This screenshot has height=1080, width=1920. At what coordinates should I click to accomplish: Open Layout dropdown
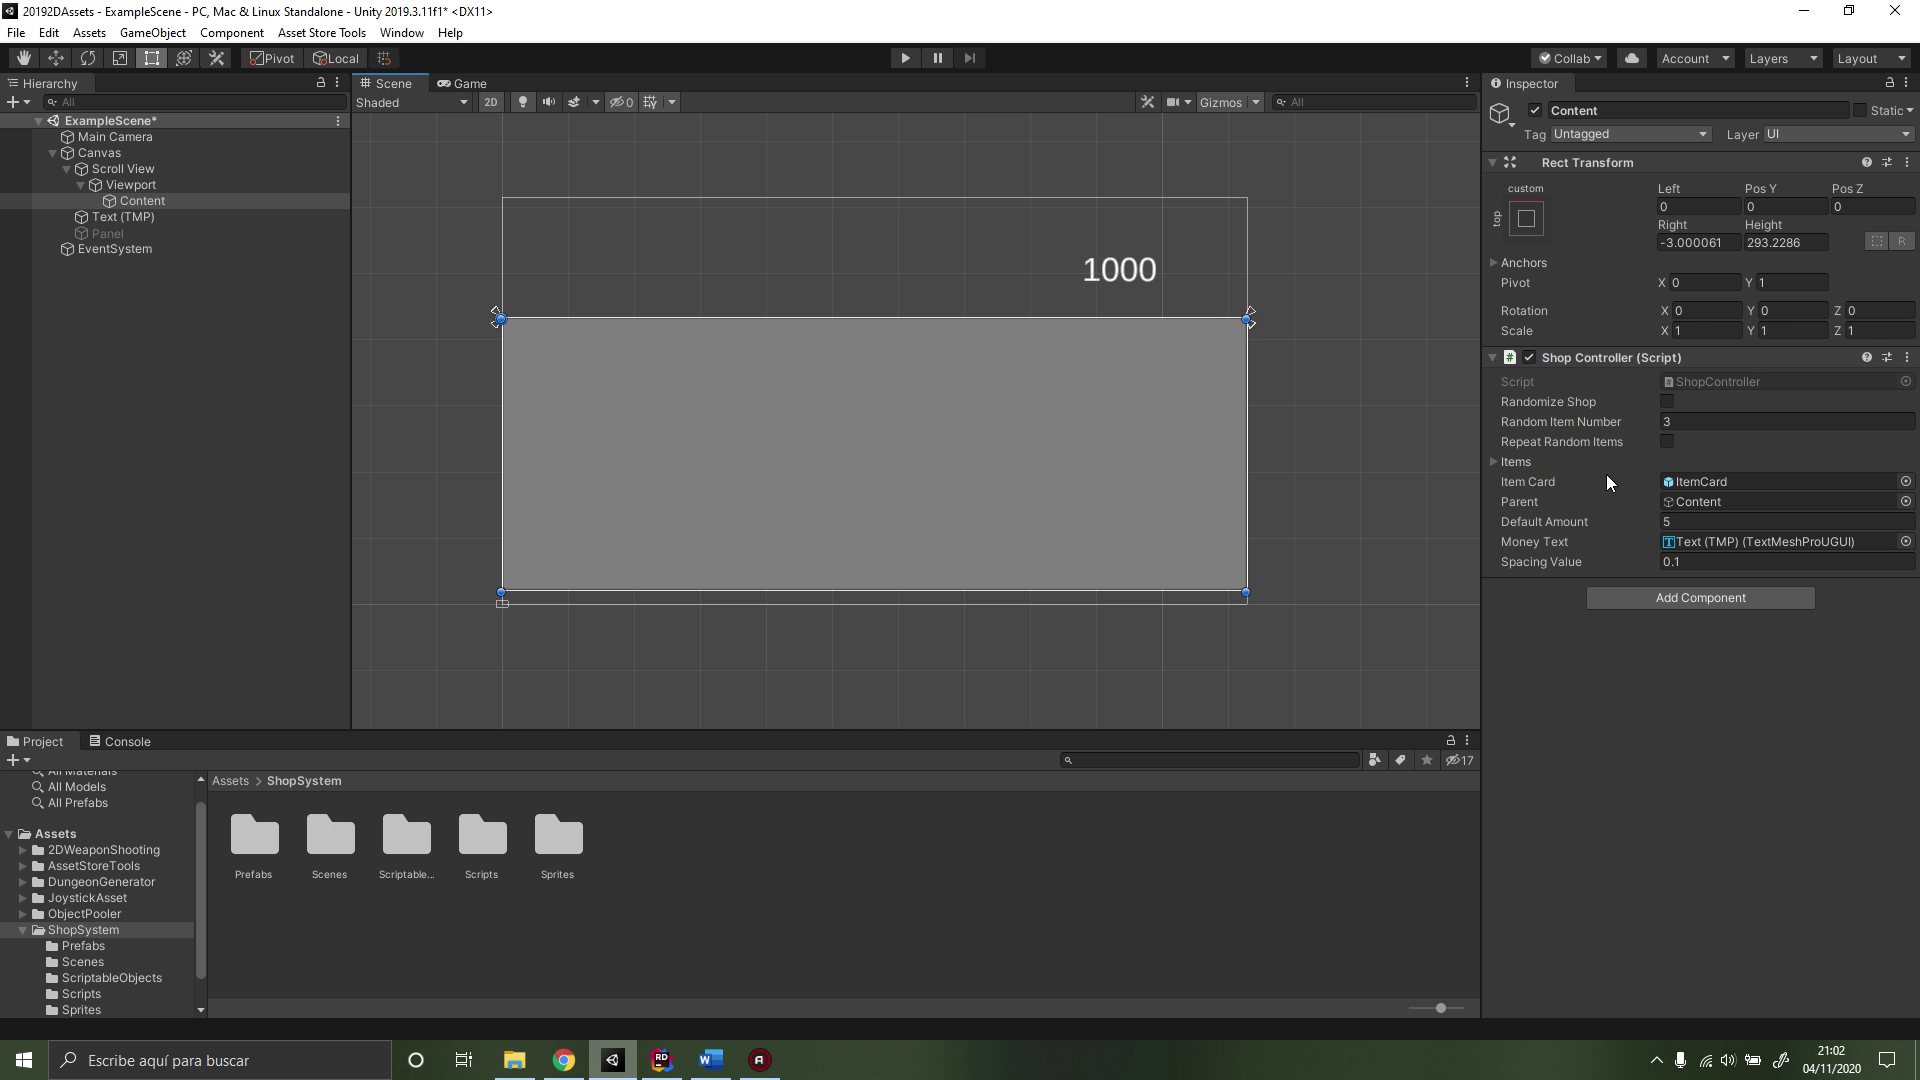pos(1871,58)
